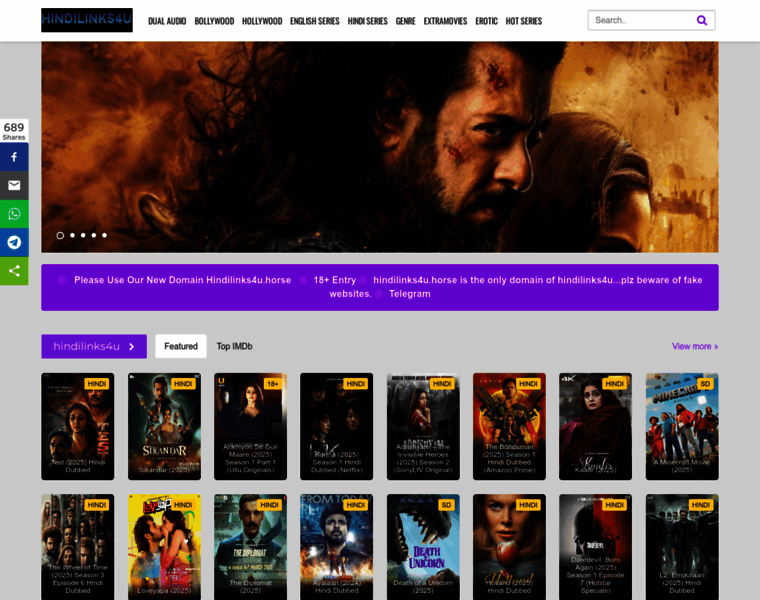Open Ankhiyon Se Goli Maare poster
The height and width of the screenshot is (600, 760).
[x=251, y=426]
